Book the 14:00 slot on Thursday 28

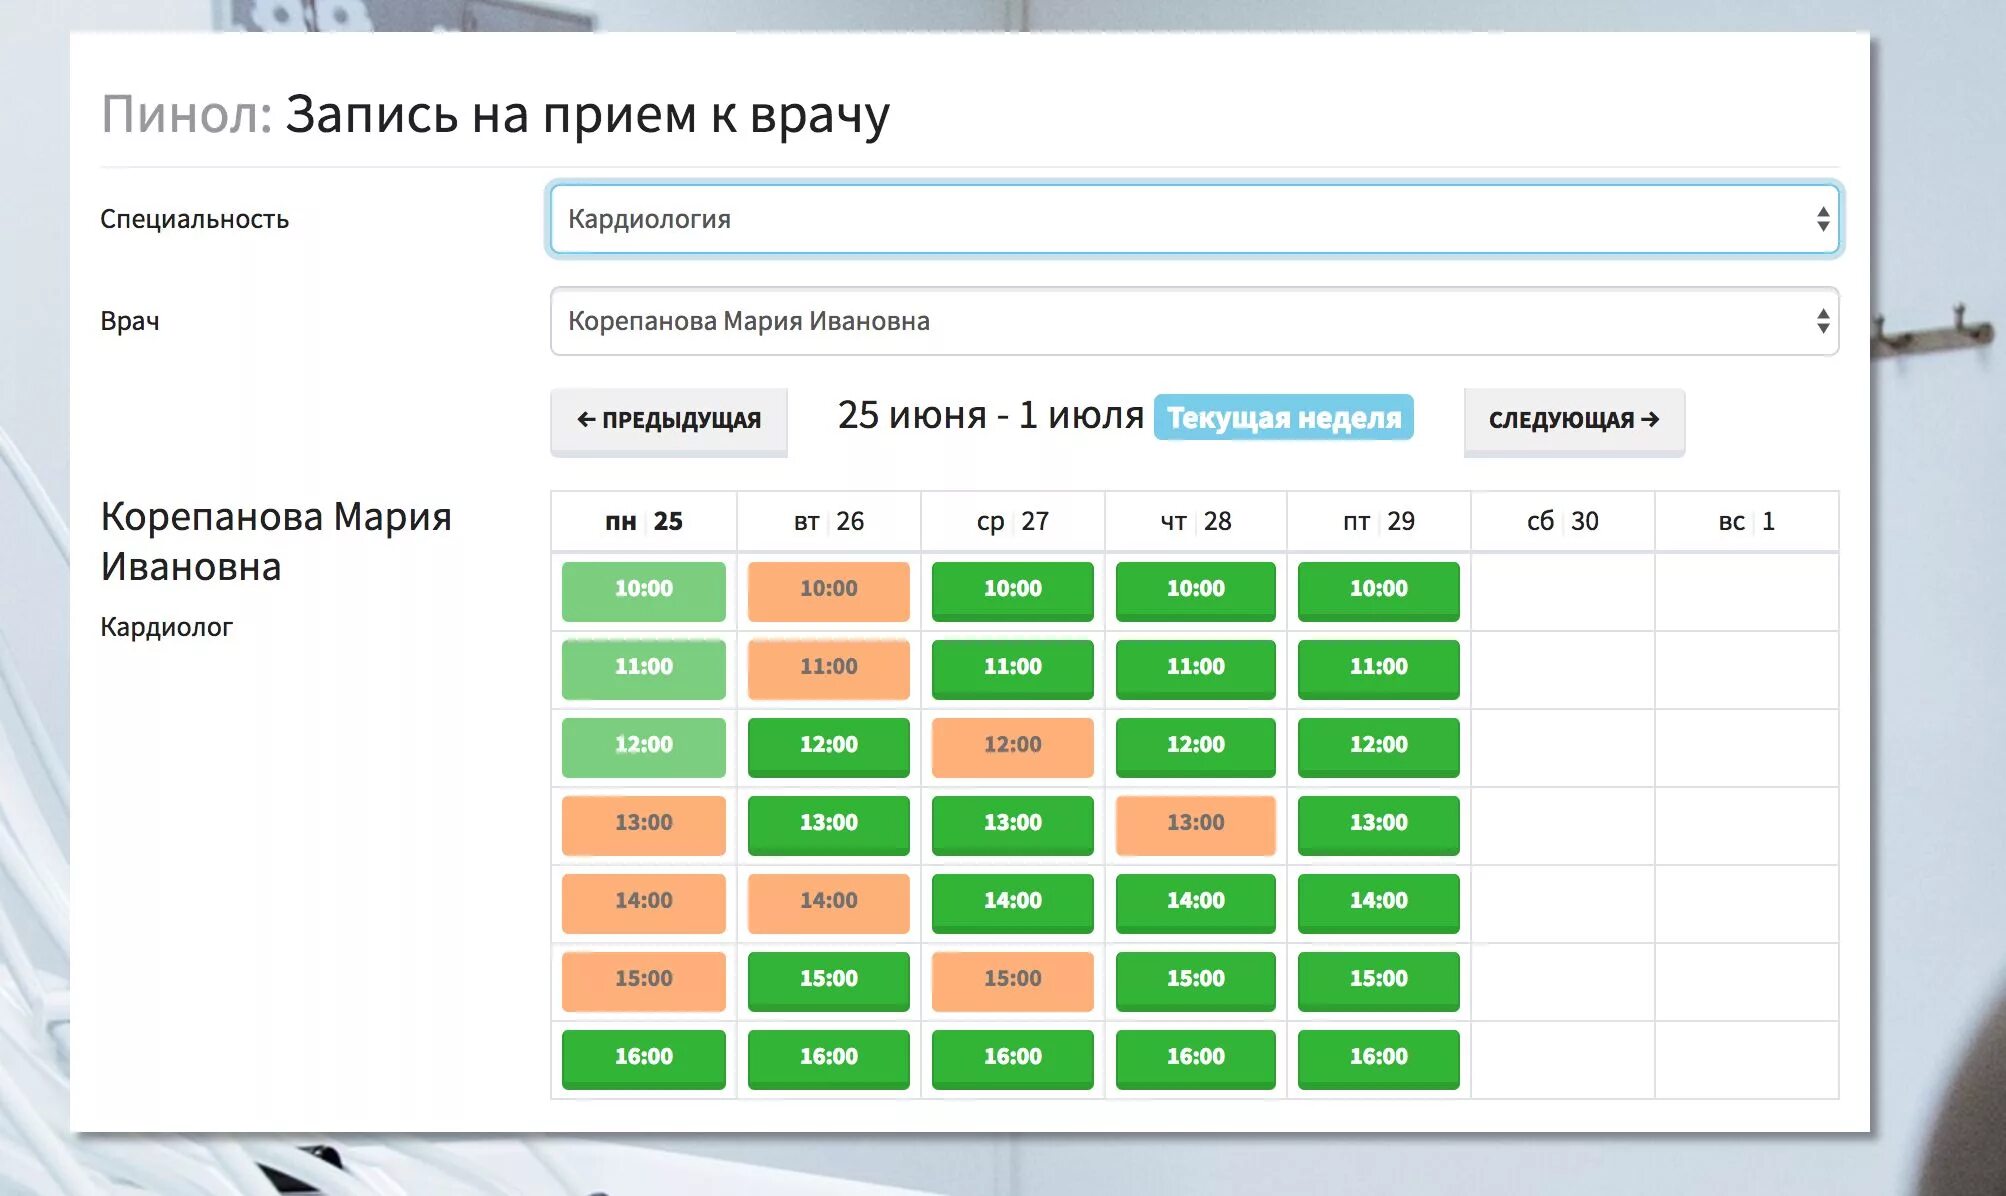click(1196, 903)
